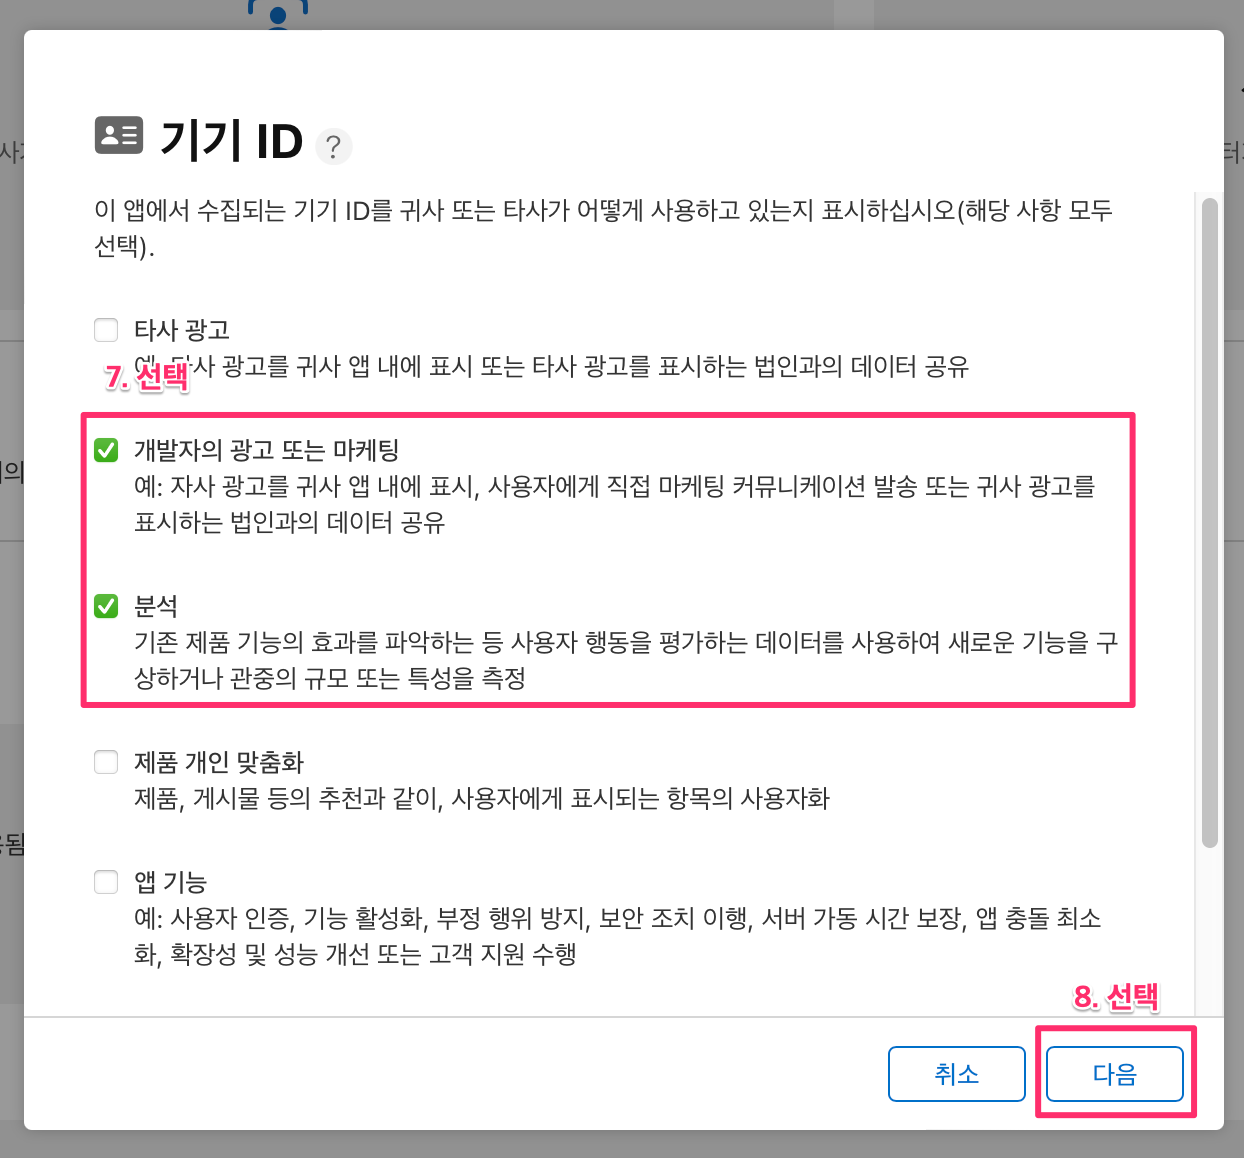
Task: Click the 기기 ID dialog title
Action: [x=231, y=140]
